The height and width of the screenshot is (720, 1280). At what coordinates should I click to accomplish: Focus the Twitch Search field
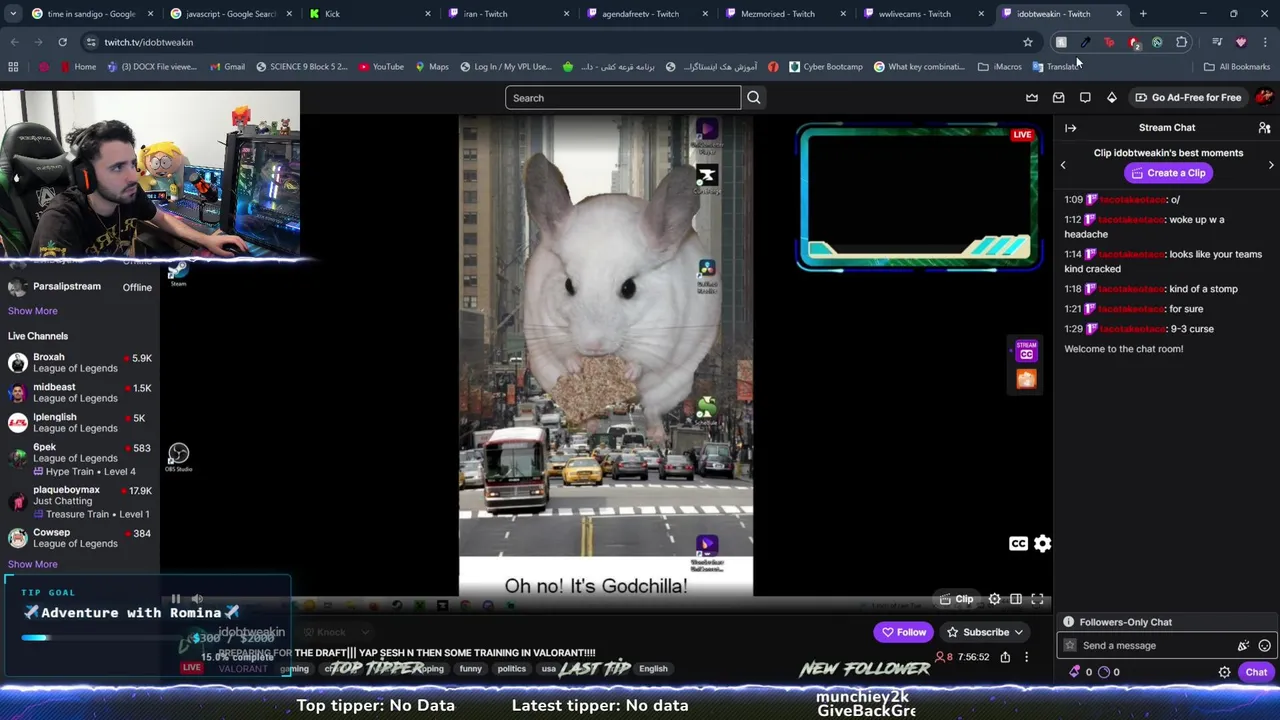coord(623,98)
